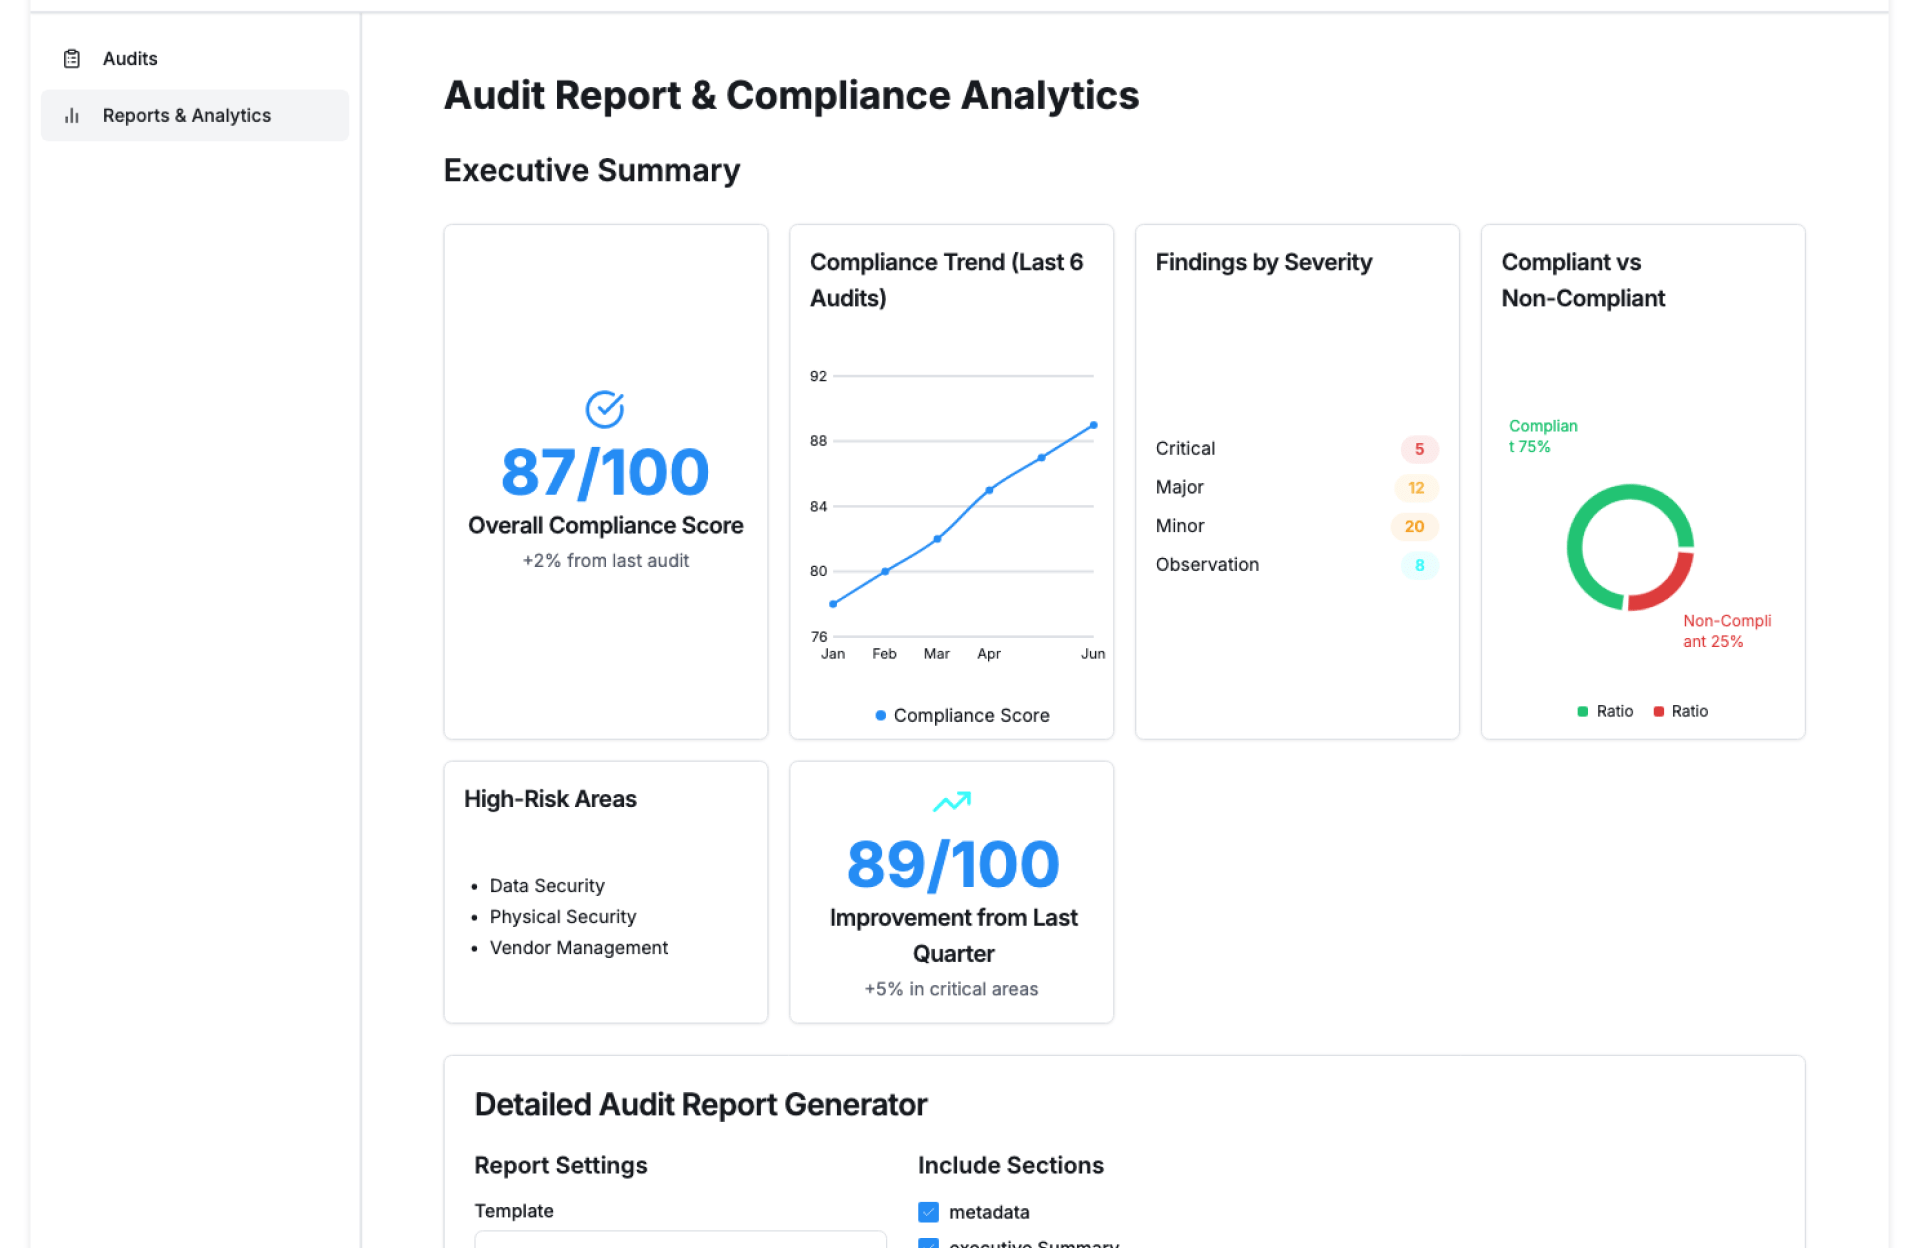The width and height of the screenshot is (1920, 1248).
Task: Click the blue Compliance Score legend dot
Action: 880,715
